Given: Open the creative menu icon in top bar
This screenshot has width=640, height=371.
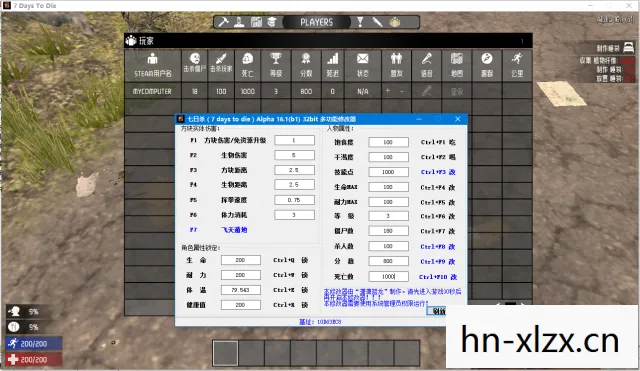Looking at the screenshot, I should coord(394,22).
